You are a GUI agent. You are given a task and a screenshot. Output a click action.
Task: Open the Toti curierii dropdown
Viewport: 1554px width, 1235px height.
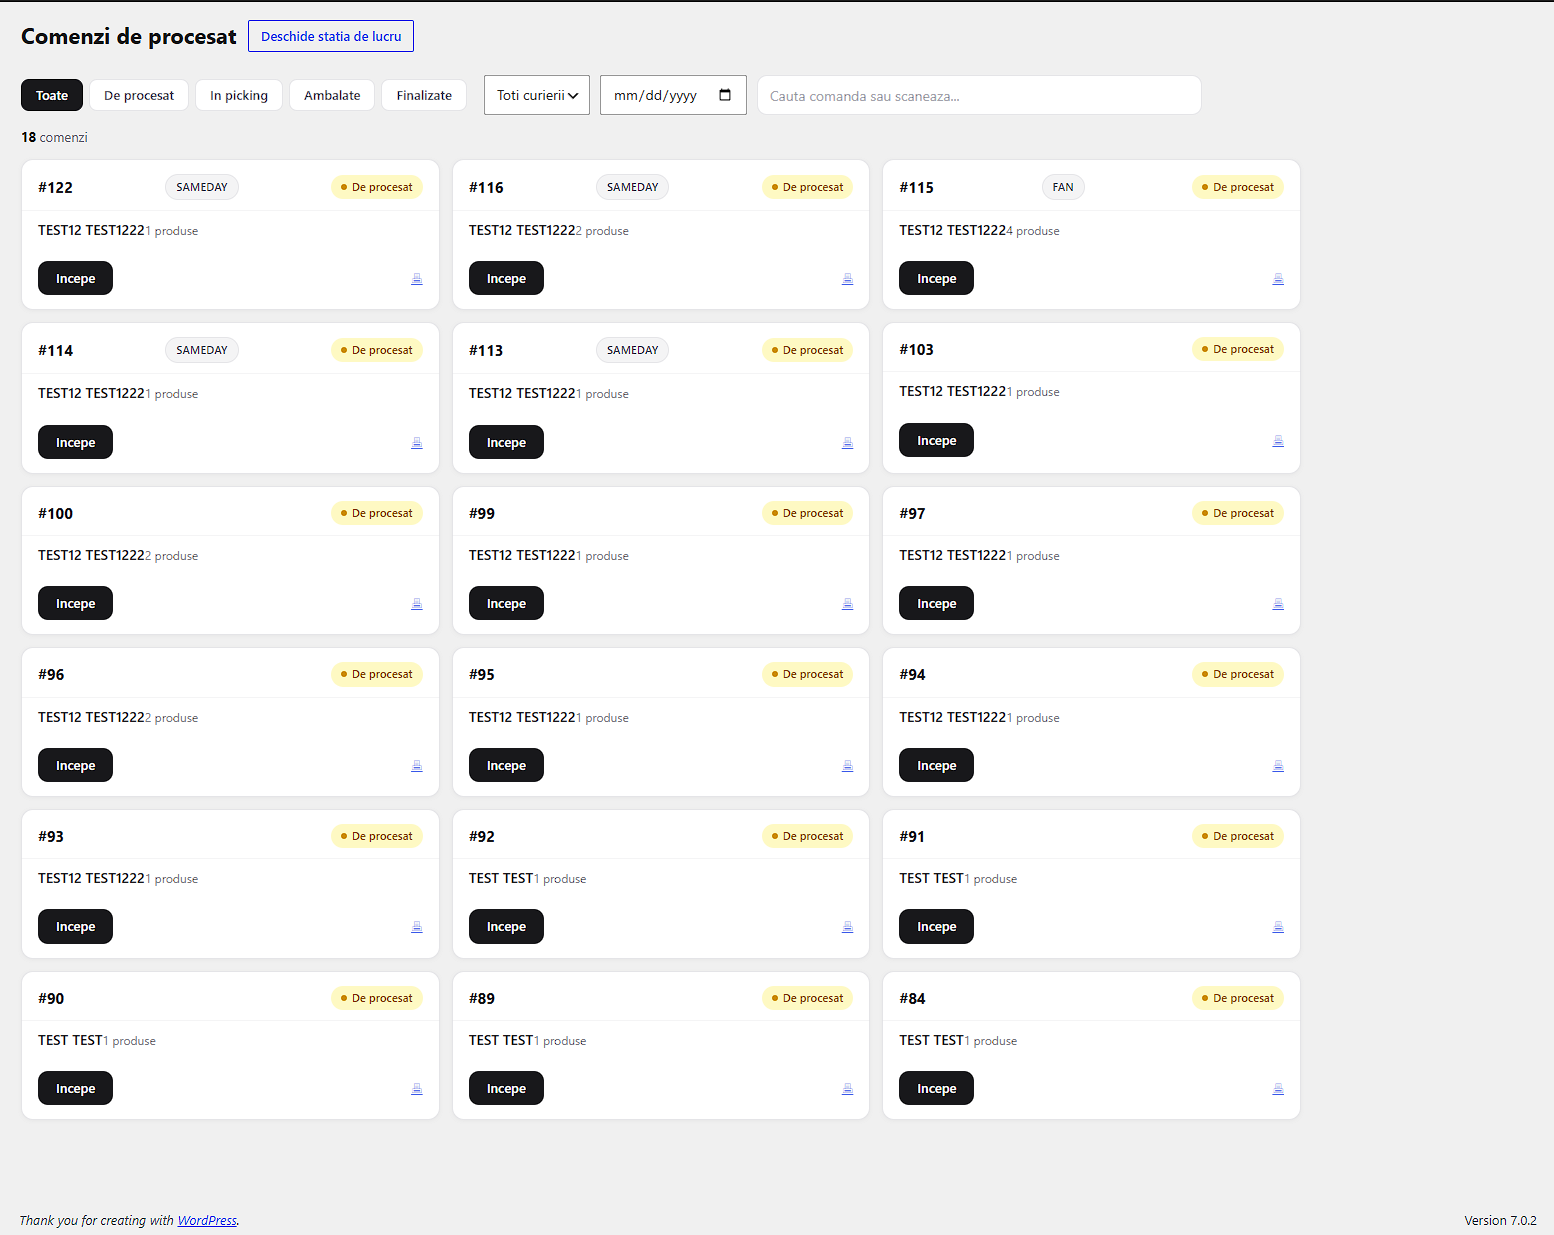tap(537, 95)
